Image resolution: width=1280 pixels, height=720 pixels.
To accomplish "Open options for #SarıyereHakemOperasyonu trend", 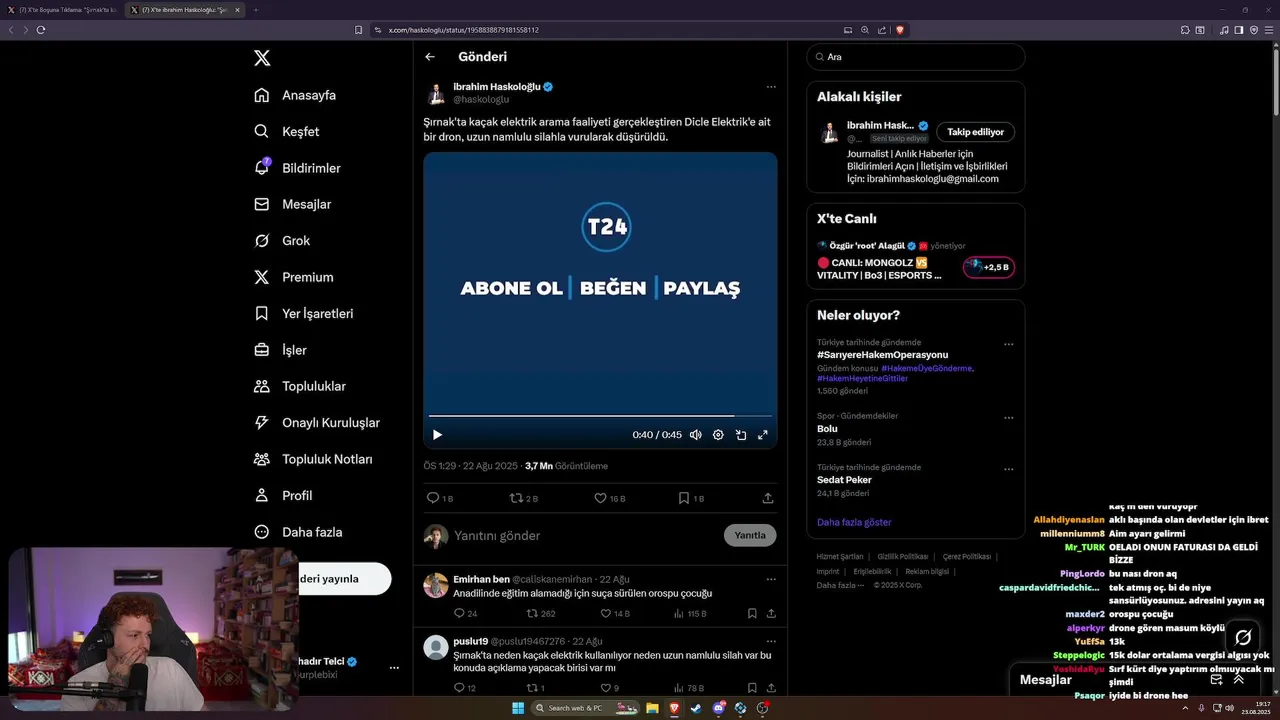I will (x=1008, y=344).
